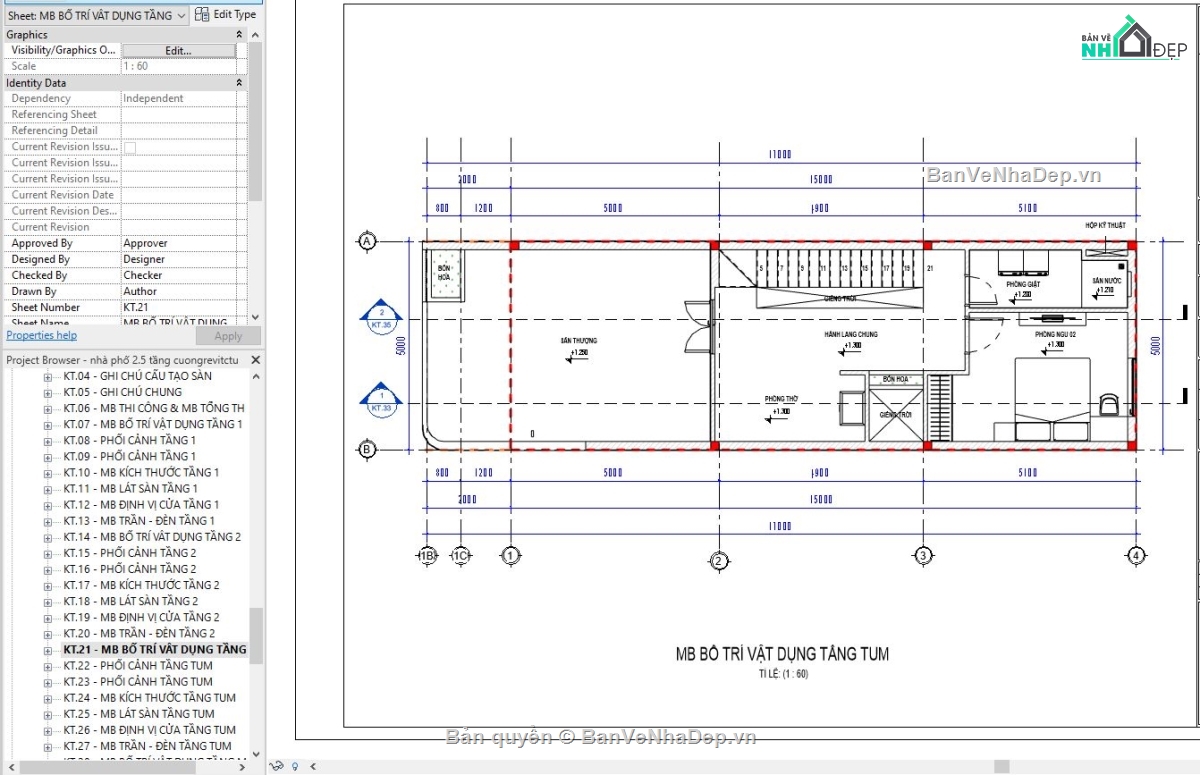
Task: Select section marker 2 KT.35 in drawing
Action: tap(379, 317)
